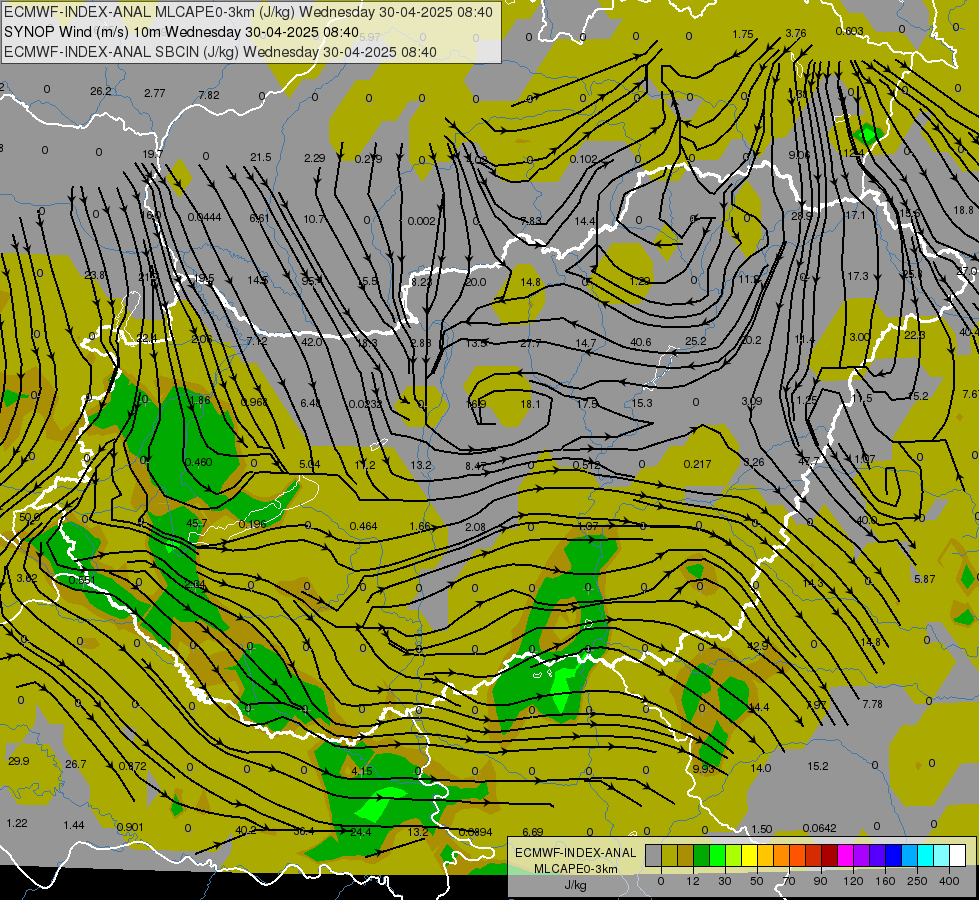The height and width of the screenshot is (900, 979).
Task: Click the legend scale label 90
Action: pos(820,881)
